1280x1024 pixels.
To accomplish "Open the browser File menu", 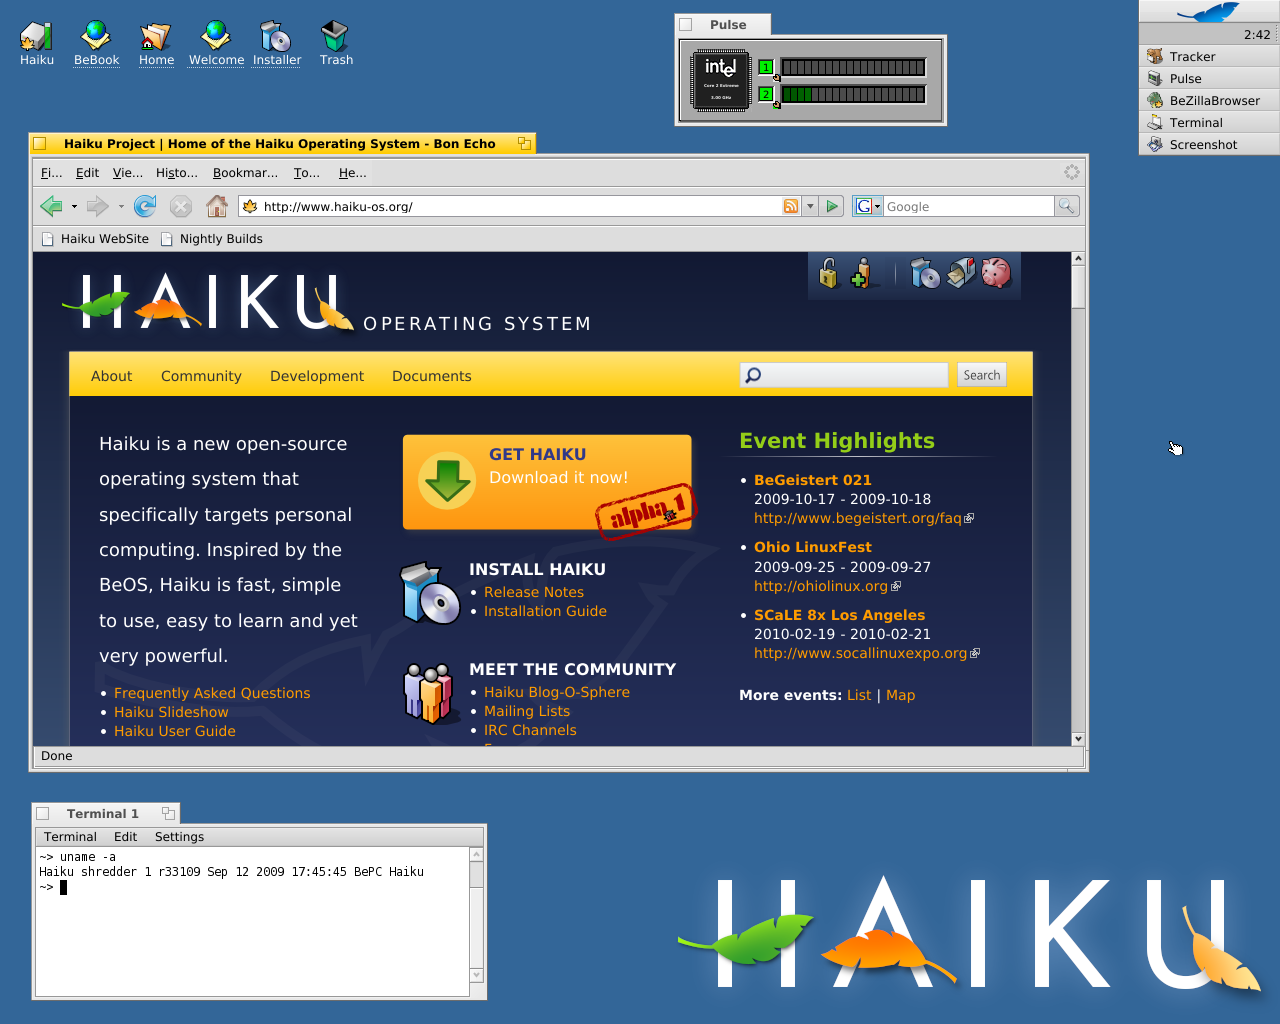I will 51,172.
